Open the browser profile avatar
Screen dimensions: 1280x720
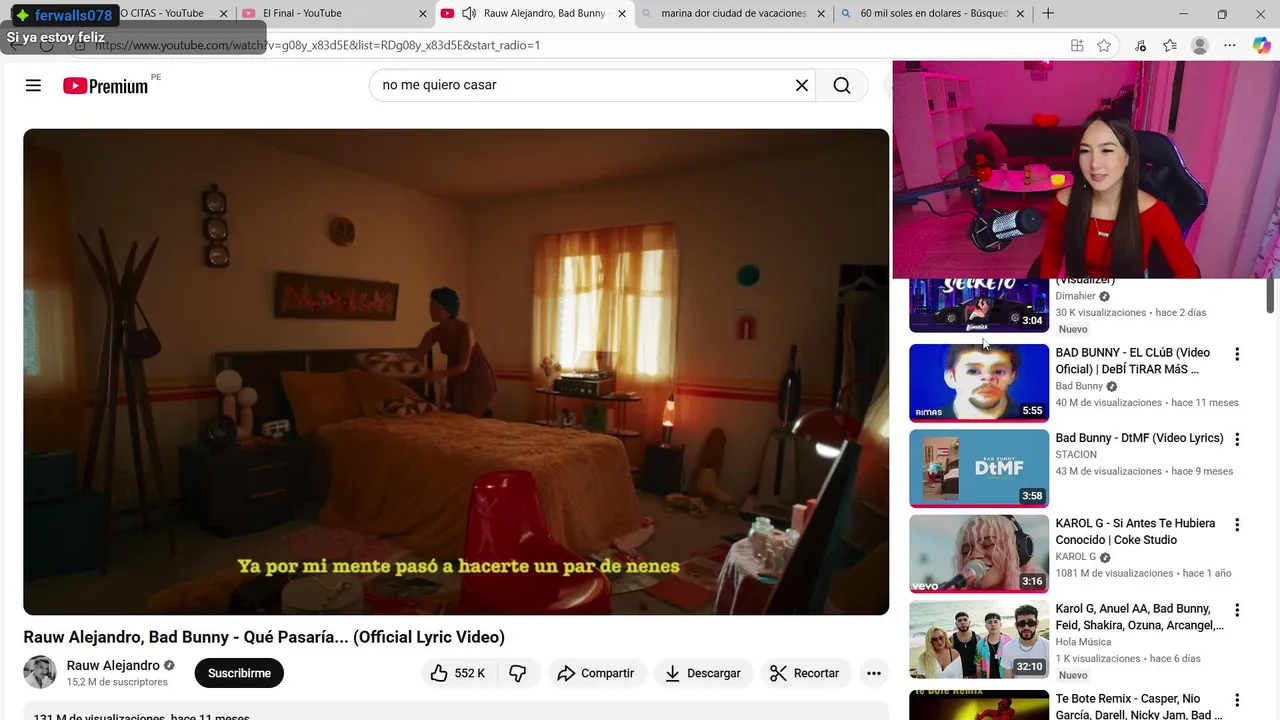pos(1200,45)
